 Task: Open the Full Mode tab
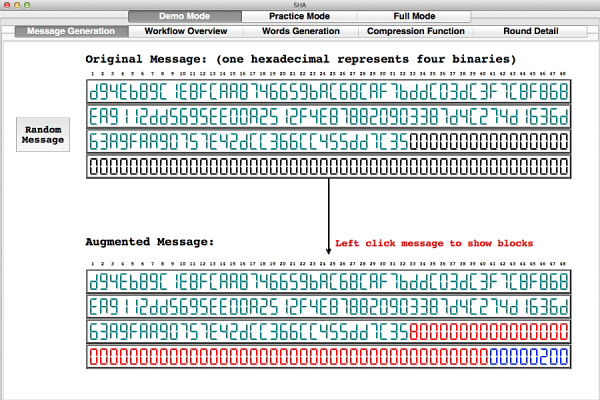pyautogui.click(x=415, y=17)
